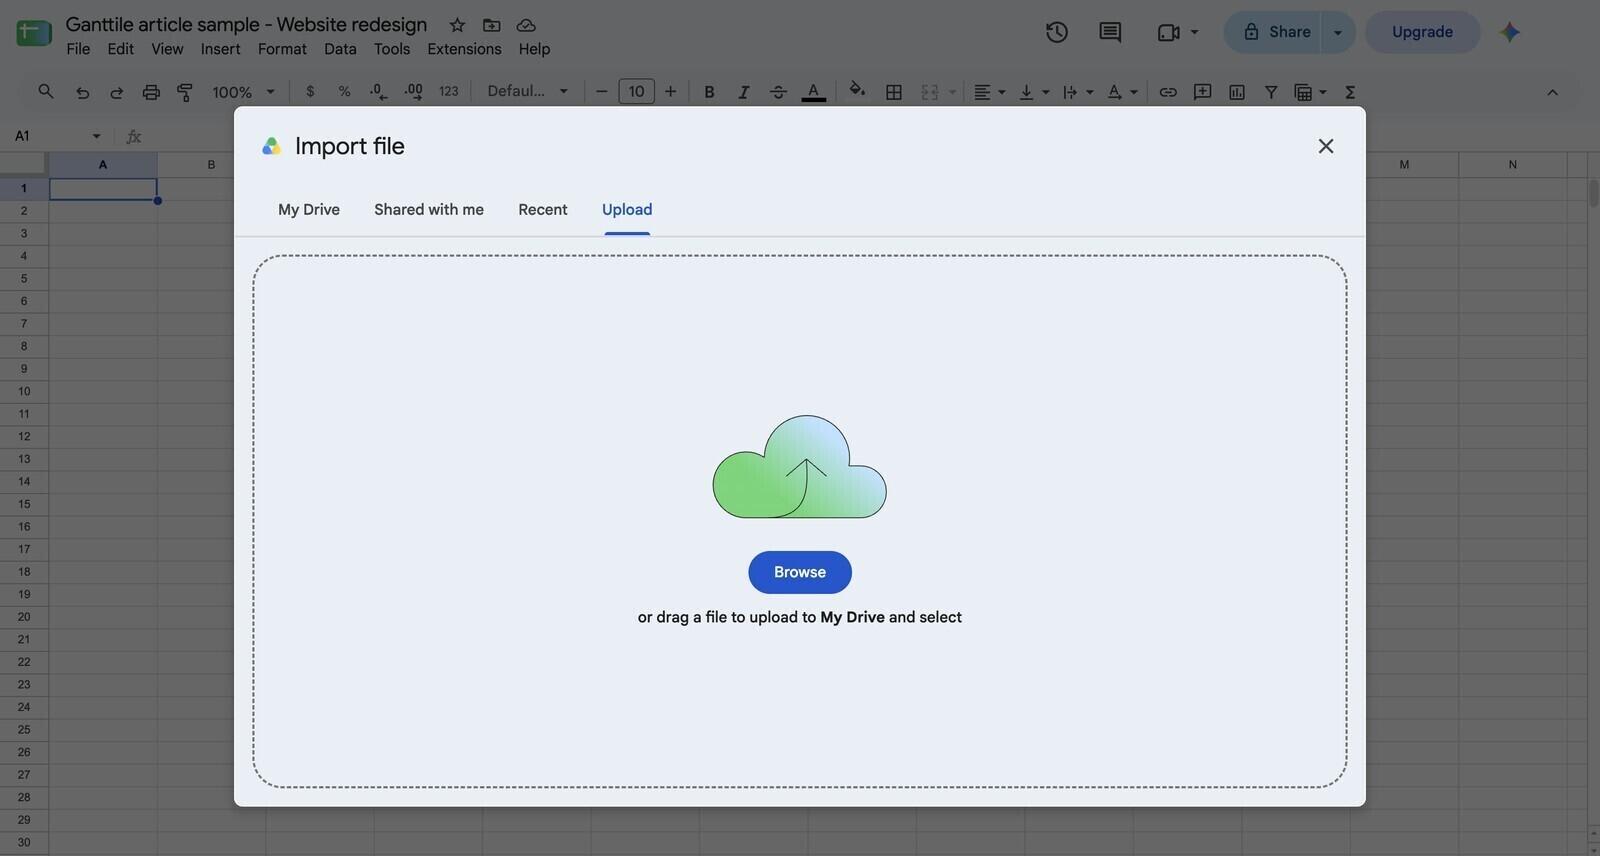Increase font size with plus button
This screenshot has width=1600, height=856.
tap(670, 92)
